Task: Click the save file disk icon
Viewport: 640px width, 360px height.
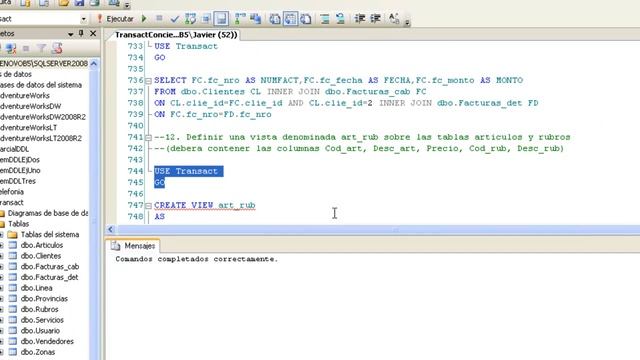Action: (79, 3)
